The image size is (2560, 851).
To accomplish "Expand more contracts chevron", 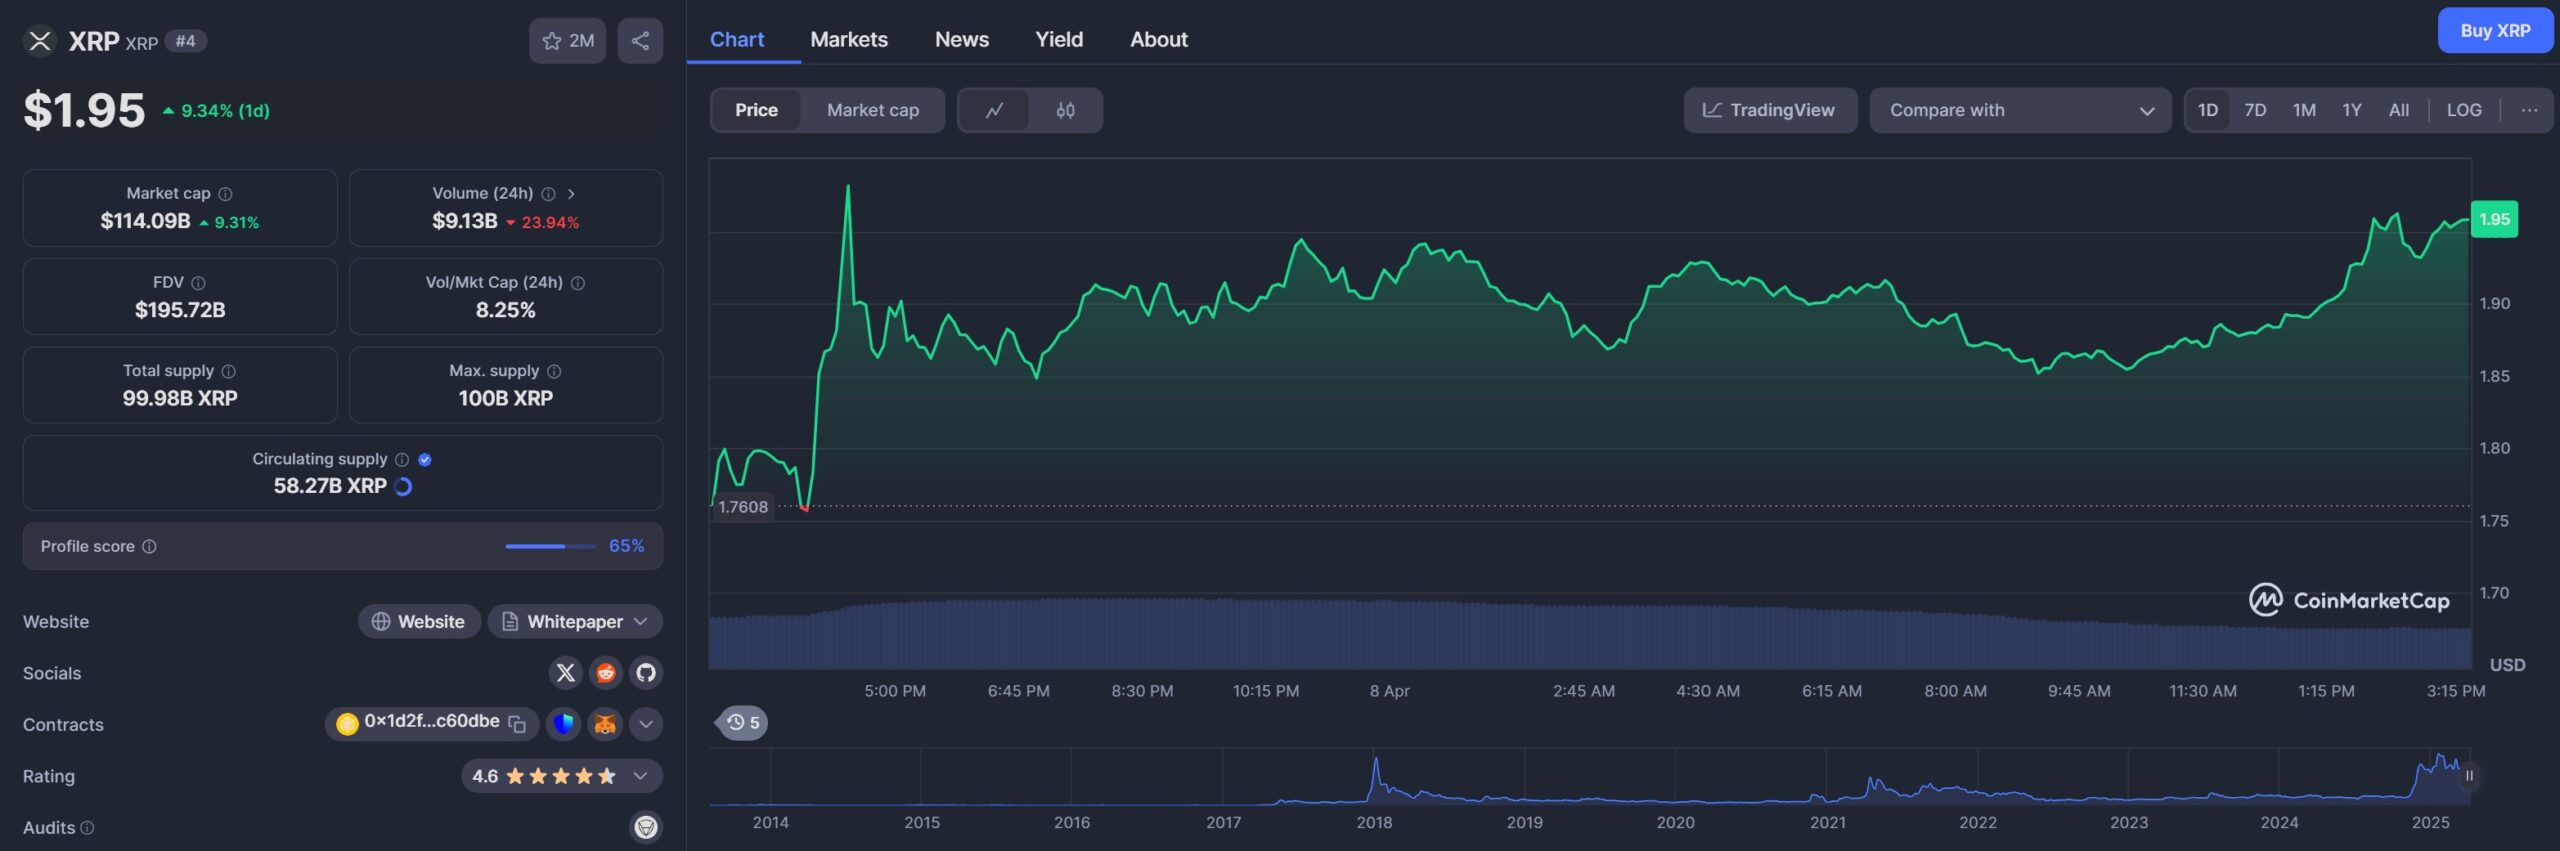I will tap(646, 724).
